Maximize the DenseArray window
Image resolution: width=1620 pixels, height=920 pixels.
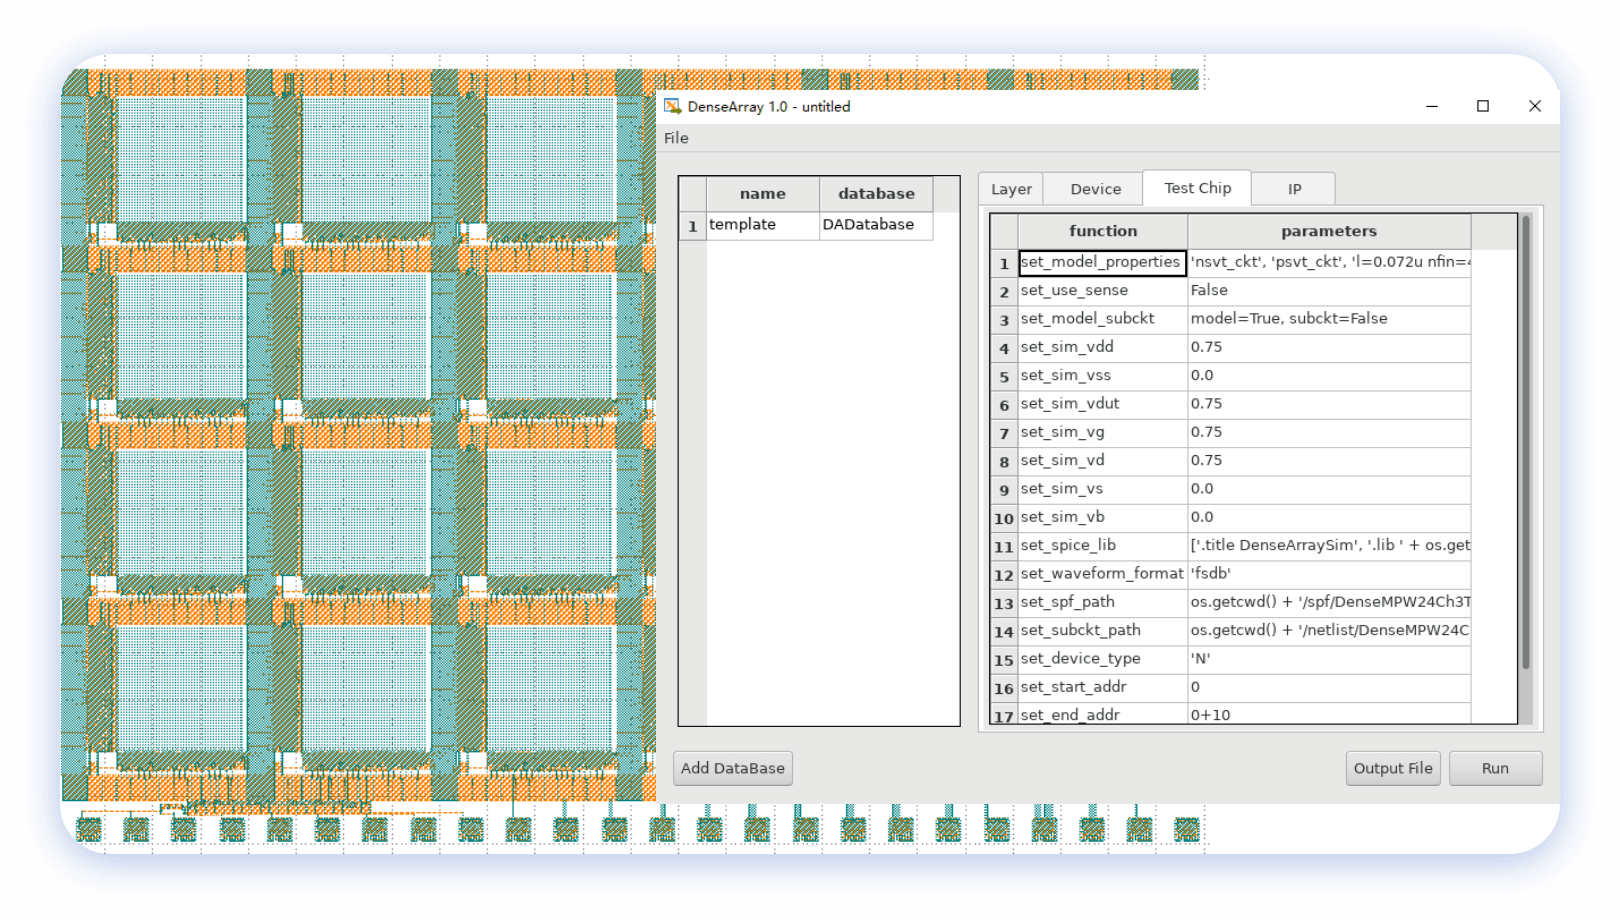[1482, 106]
